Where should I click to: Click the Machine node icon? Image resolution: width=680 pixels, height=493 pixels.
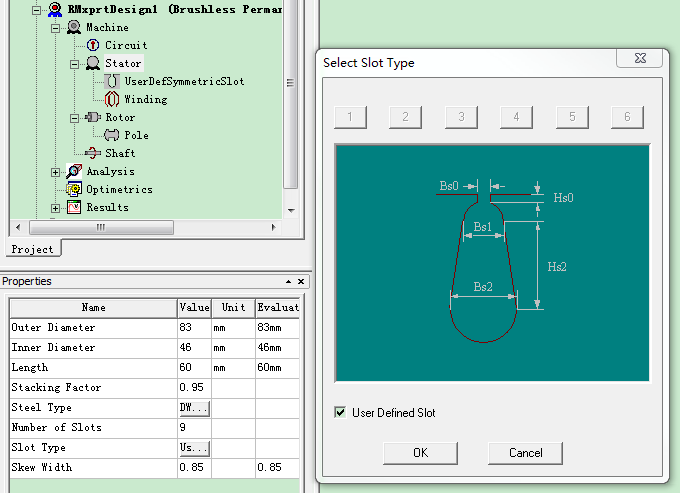tap(74, 27)
